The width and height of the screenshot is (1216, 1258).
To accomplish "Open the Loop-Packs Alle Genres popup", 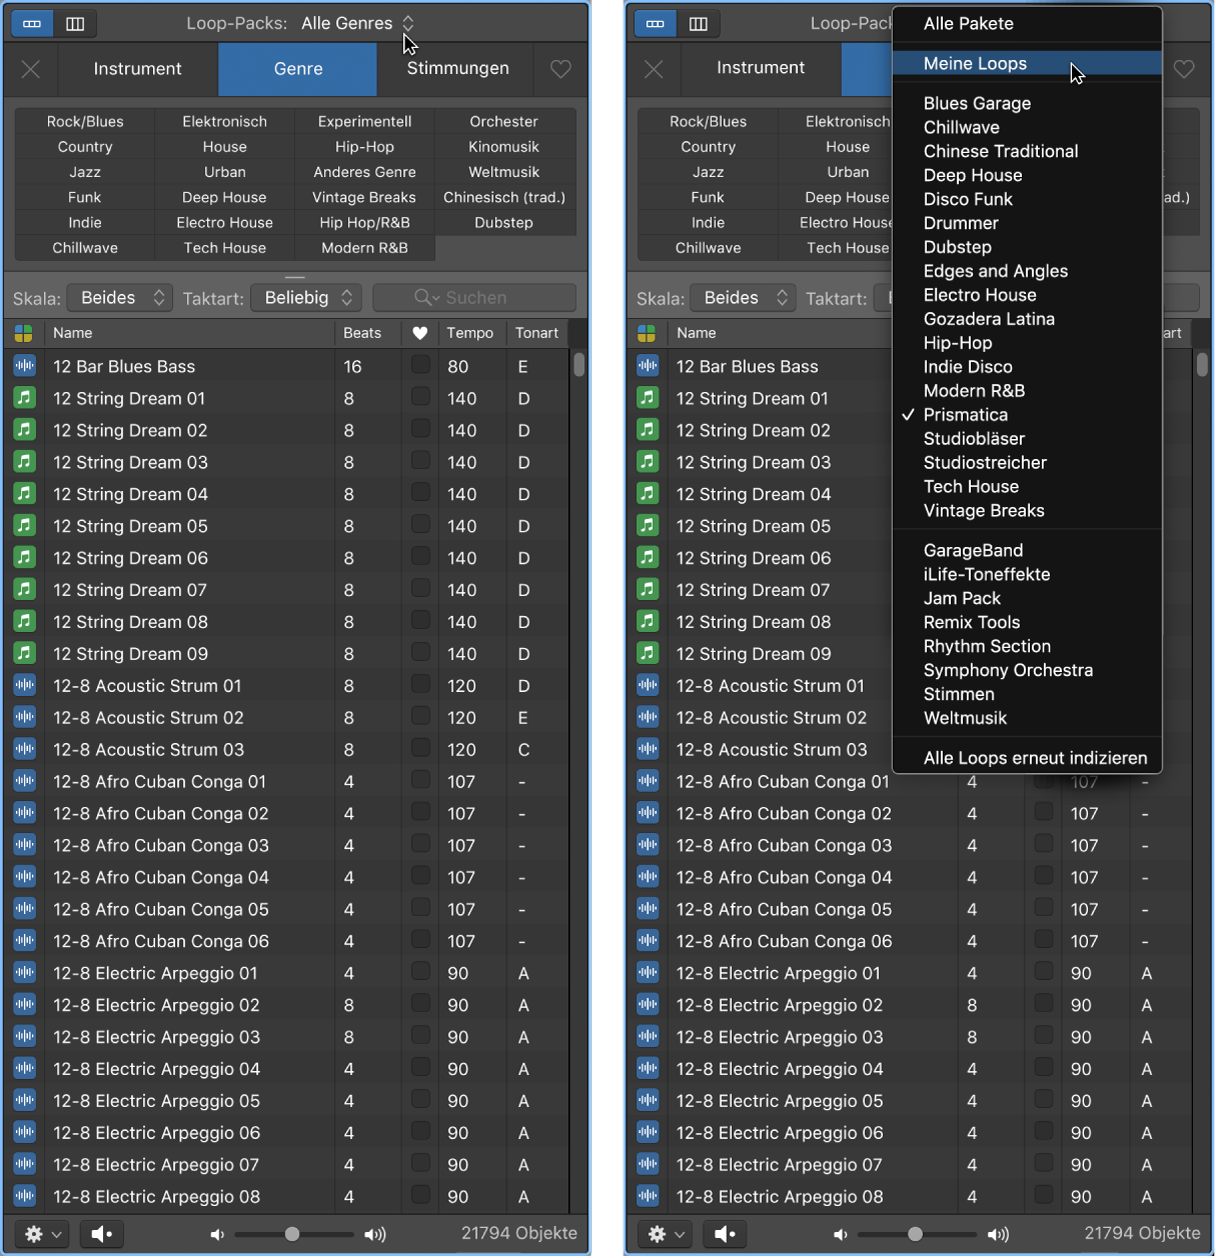I will point(357,23).
